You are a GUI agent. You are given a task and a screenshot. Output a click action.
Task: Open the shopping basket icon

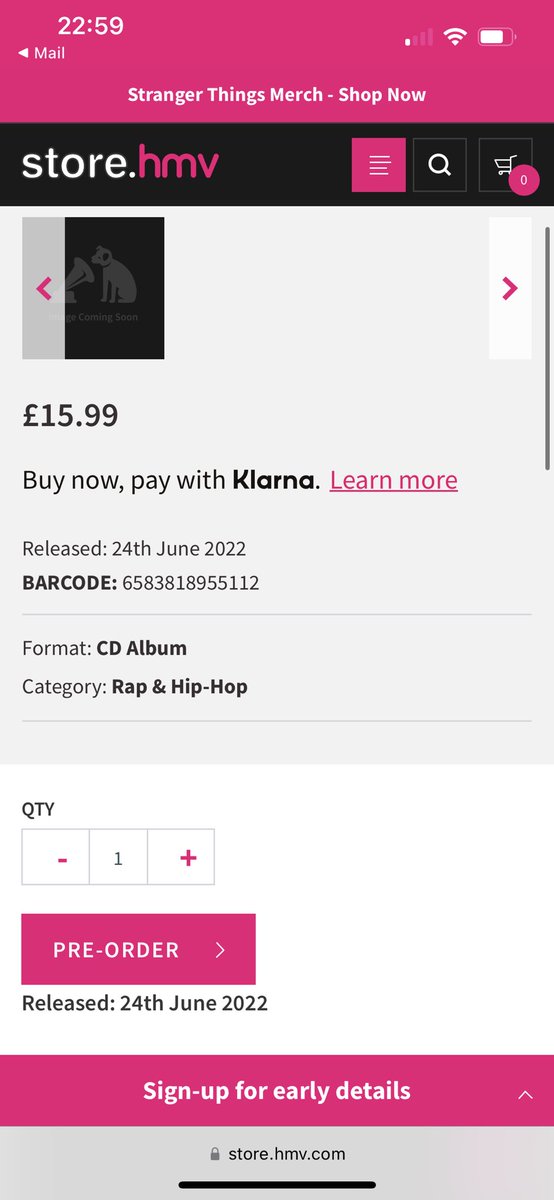pos(505,165)
